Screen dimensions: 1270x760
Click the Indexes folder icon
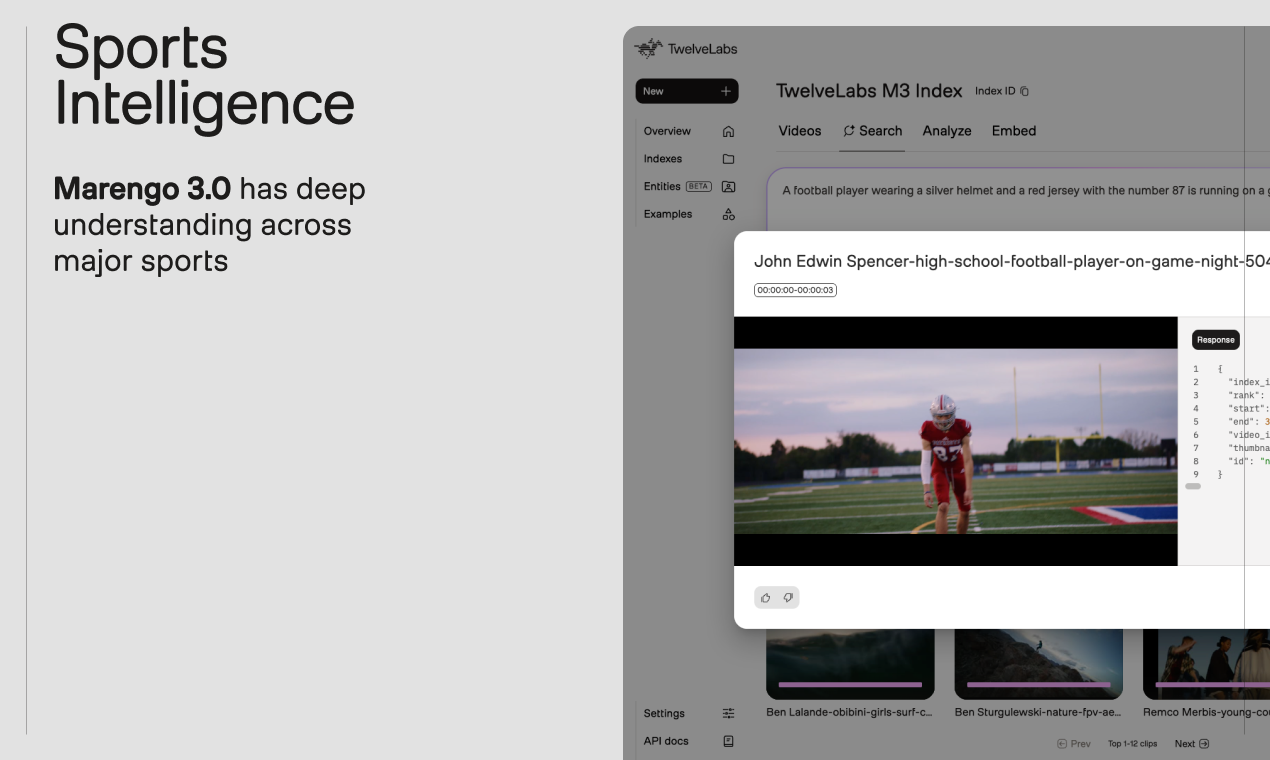coord(728,158)
